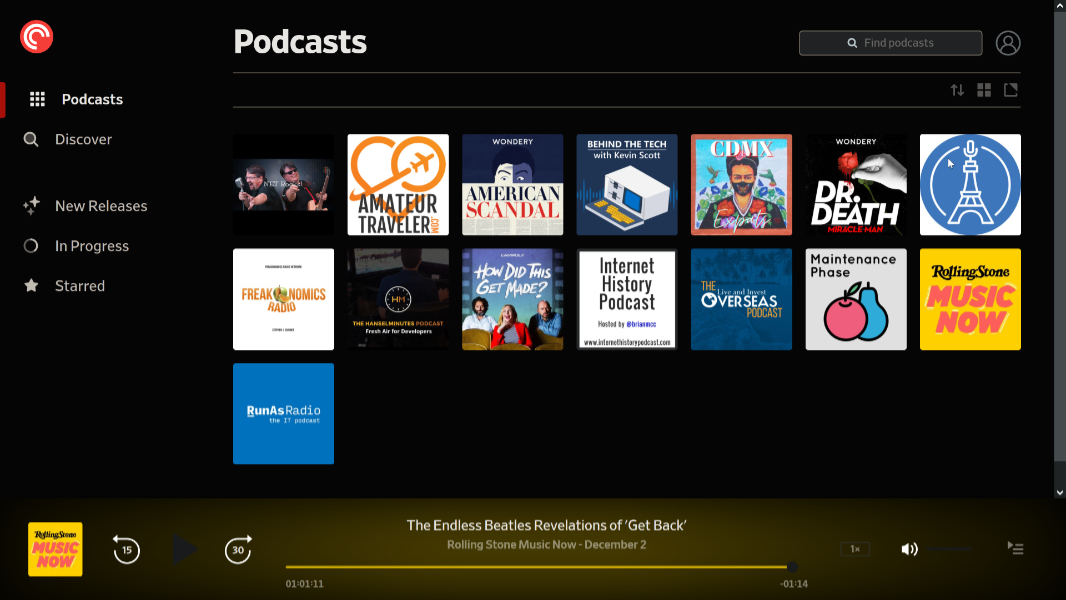The image size is (1066, 600).
Task: Open the Up Next queue icon
Action: tap(1015, 549)
